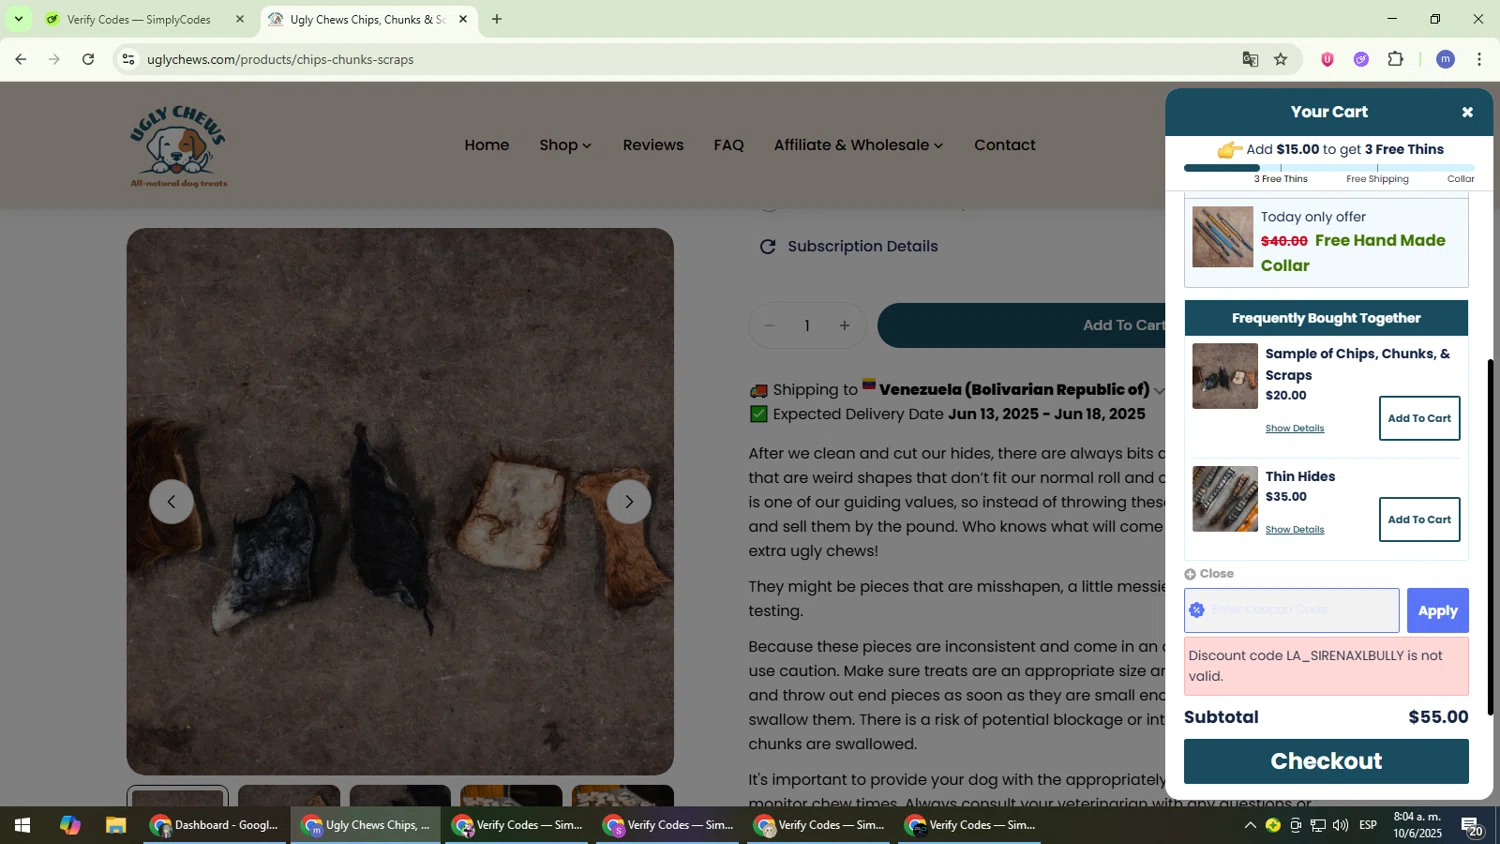Screen dimensions: 1500x844
Task: Open Subscription Details link
Action: (849, 246)
